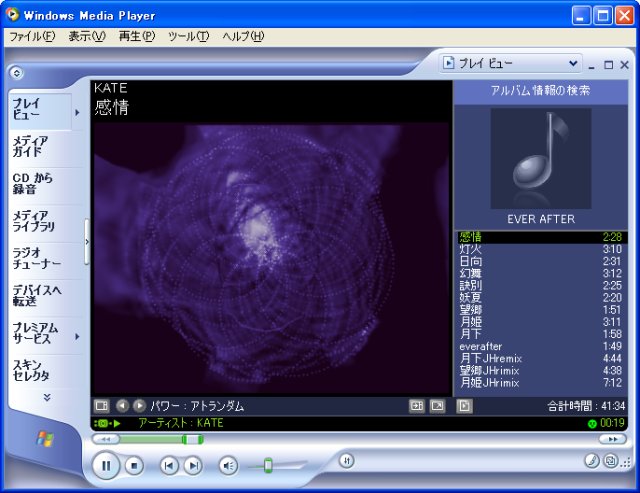
Task: Stop the current track
Action: [134, 466]
